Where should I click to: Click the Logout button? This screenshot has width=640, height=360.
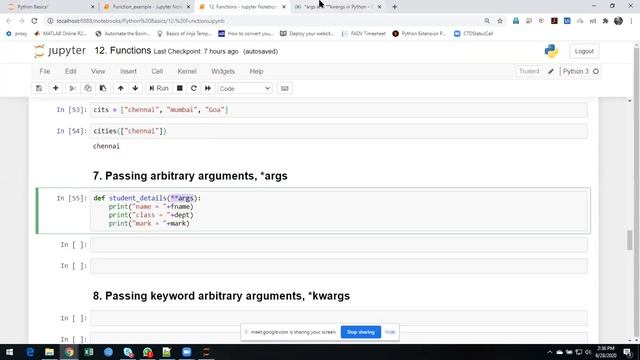click(584, 51)
